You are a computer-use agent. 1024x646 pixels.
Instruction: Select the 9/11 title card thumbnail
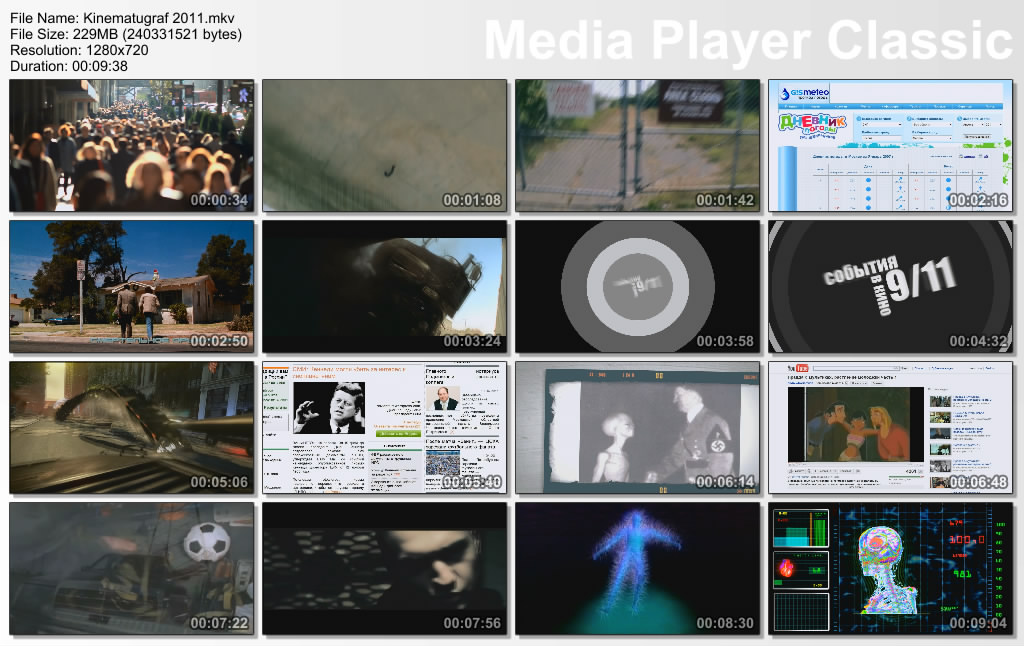(890, 286)
